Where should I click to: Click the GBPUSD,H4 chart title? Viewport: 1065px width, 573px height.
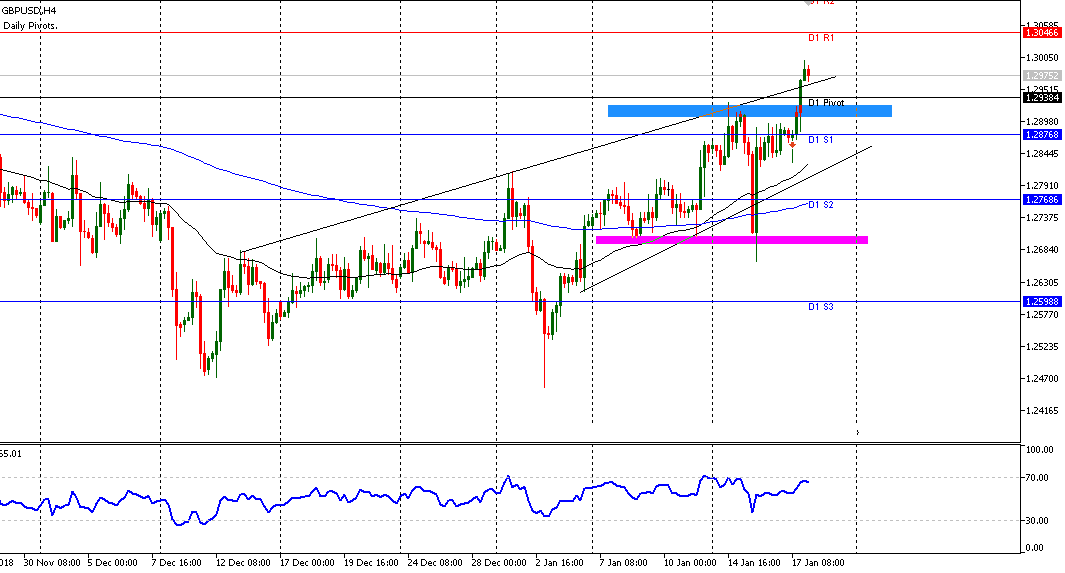pyautogui.click(x=28, y=10)
